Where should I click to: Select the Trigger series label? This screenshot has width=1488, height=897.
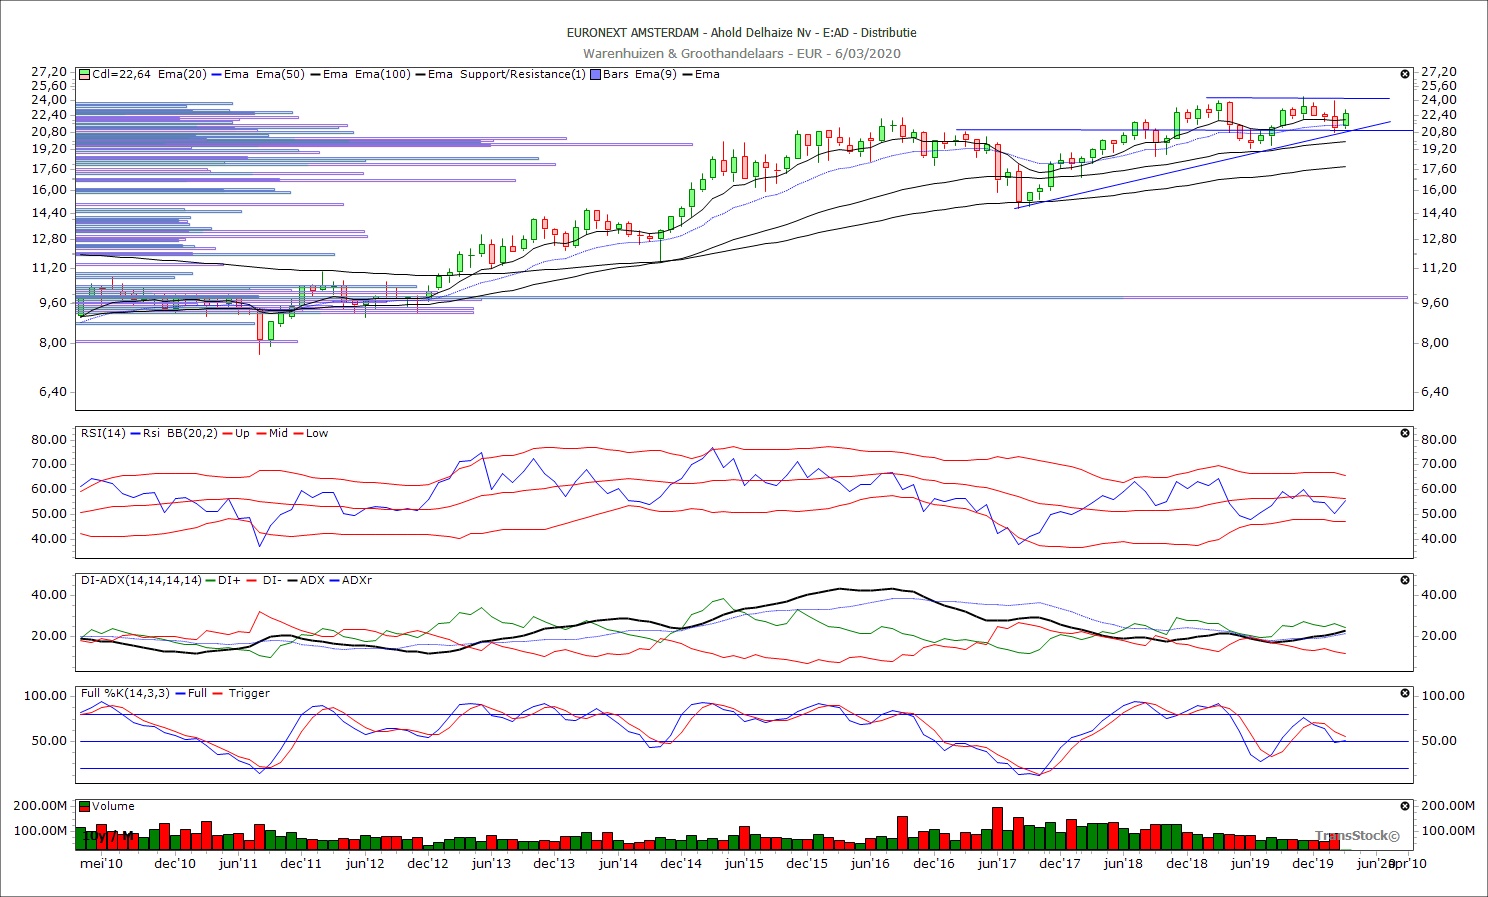pos(249,693)
